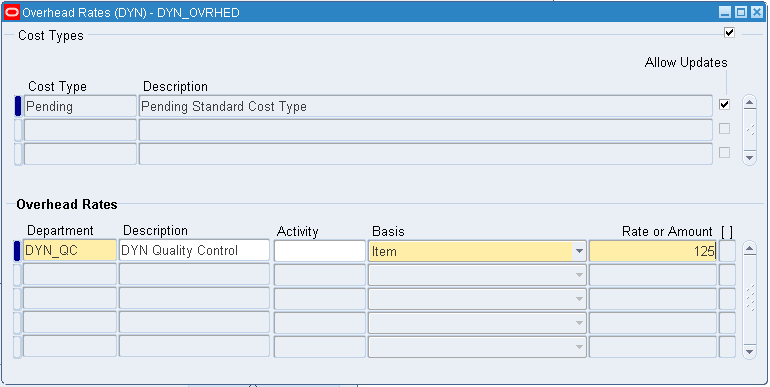Click the descriptive flexfield box beside 125
This screenshot has width=770, height=387.
click(727, 250)
